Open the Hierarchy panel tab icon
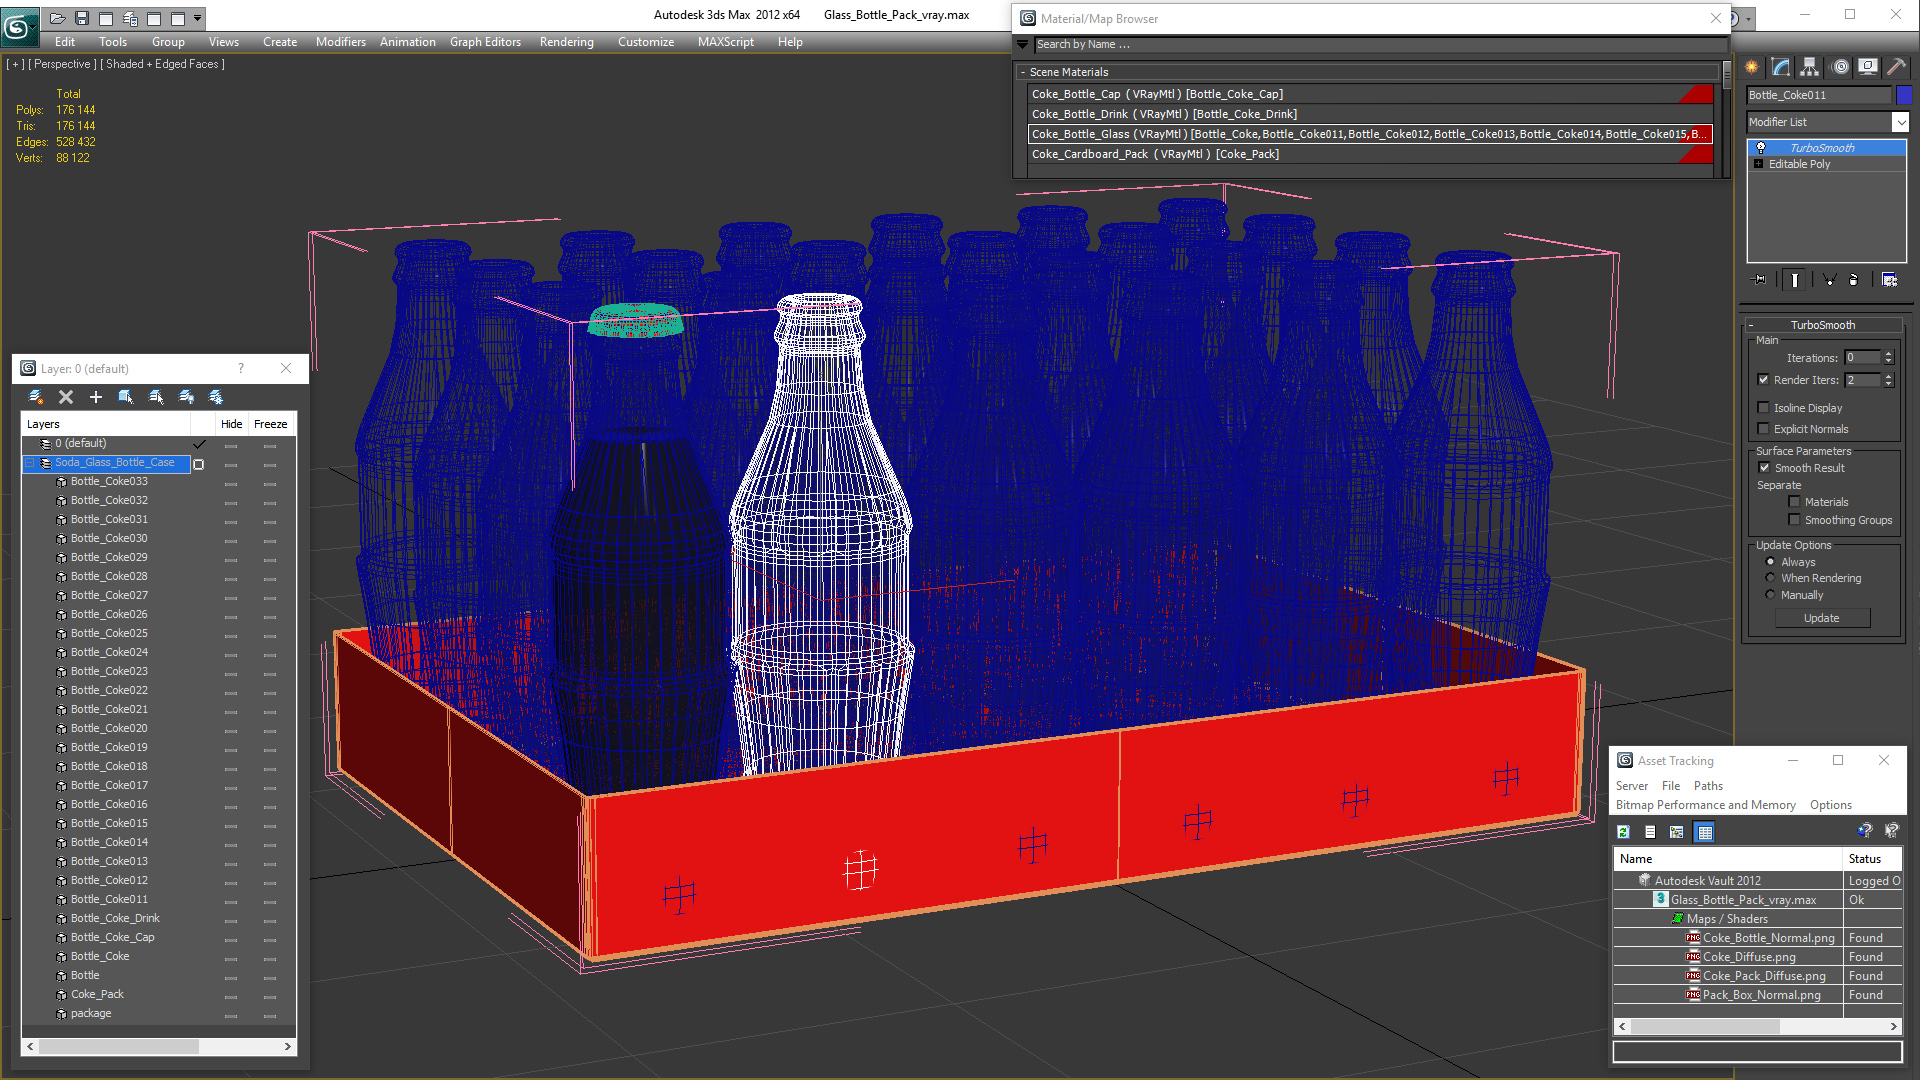The image size is (1920, 1080). (x=1810, y=67)
